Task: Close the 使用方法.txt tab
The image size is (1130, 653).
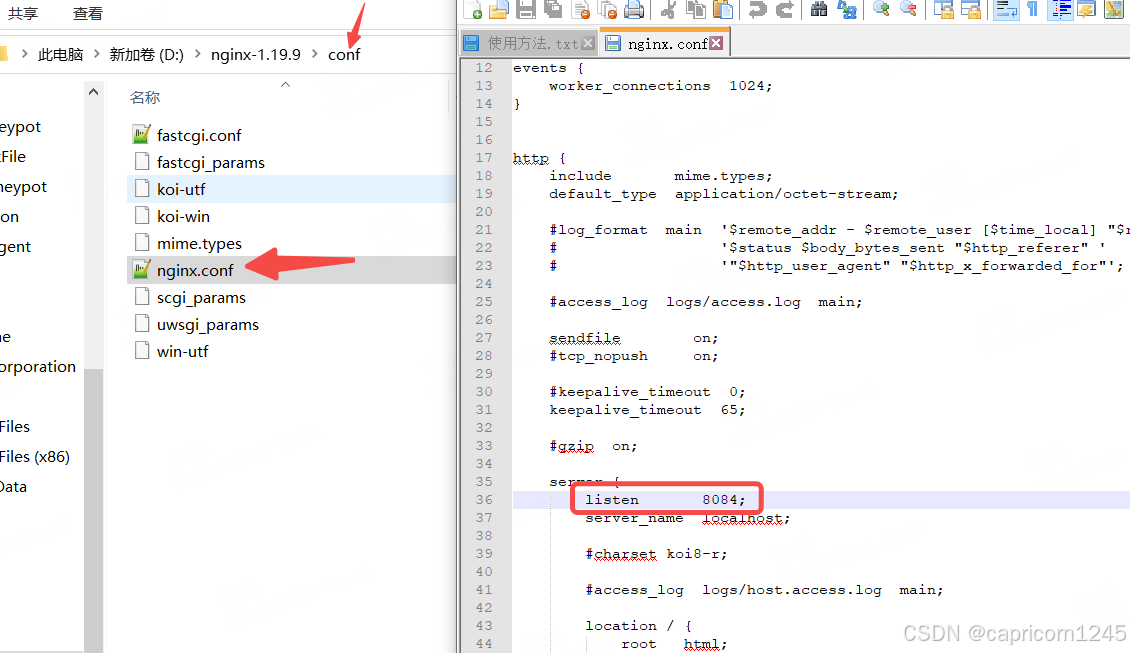Action: [588, 43]
